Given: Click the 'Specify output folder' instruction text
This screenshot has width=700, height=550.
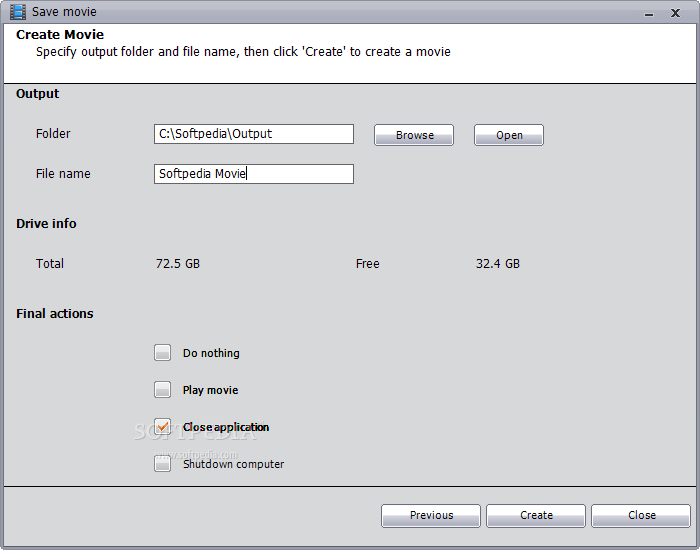Looking at the screenshot, I should [x=243, y=52].
